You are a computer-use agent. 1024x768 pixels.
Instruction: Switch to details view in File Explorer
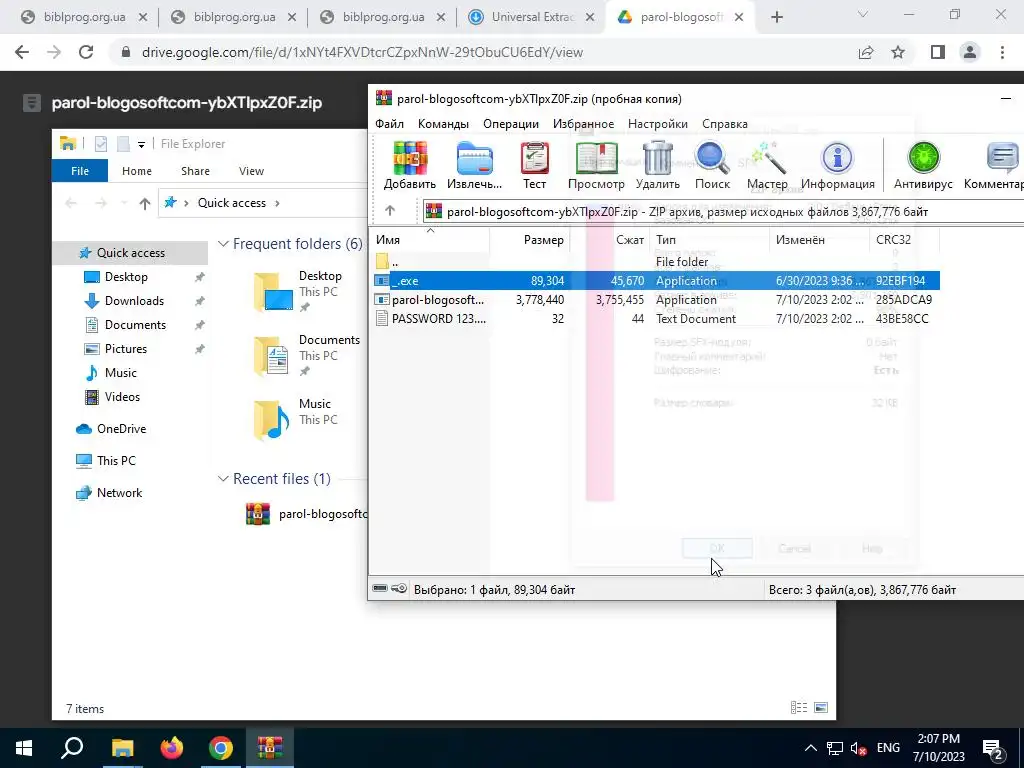[x=799, y=707]
